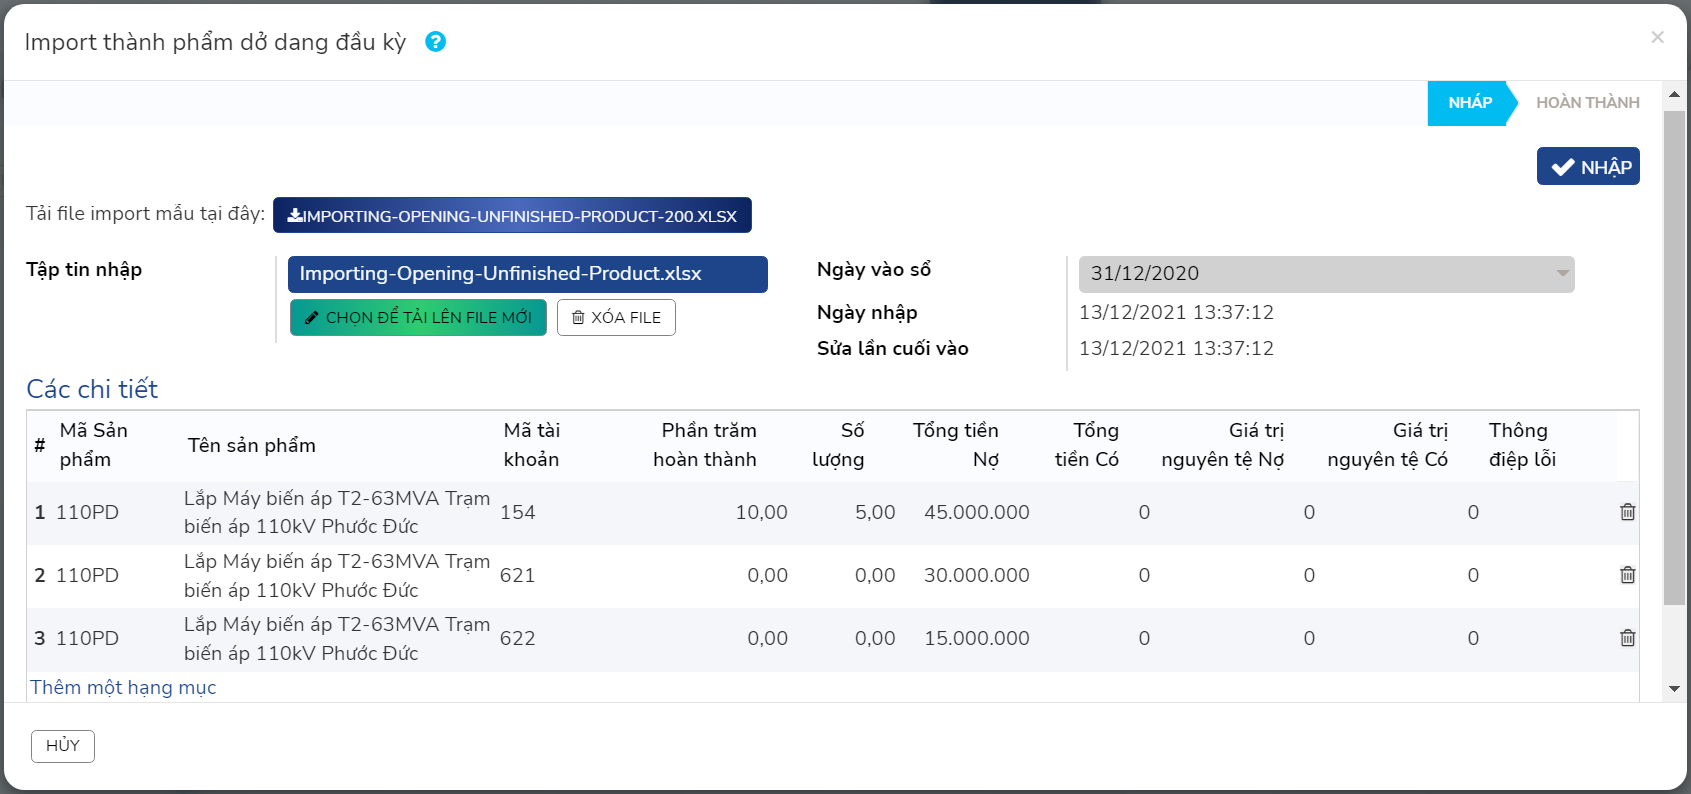Click the Mã tài khoản column header
1691x794 pixels.
[x=532, y=445]
